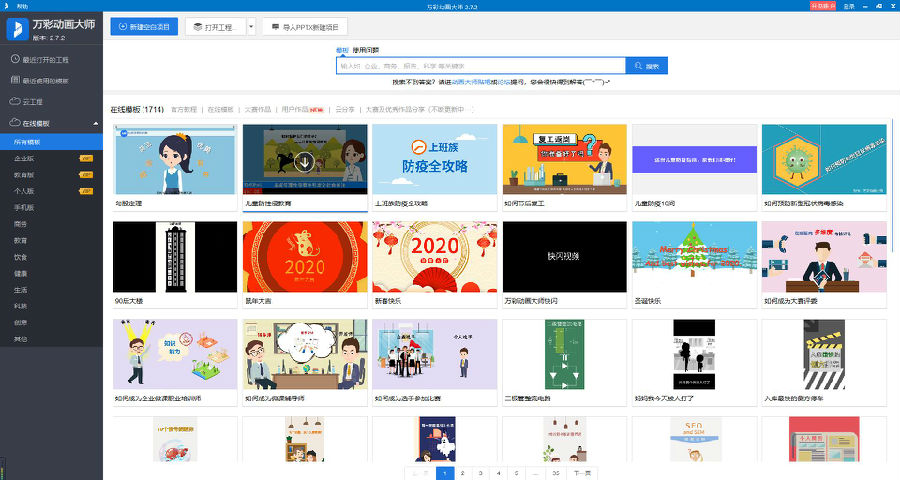Switch to the 使用问题 search tab

point(366,50)
